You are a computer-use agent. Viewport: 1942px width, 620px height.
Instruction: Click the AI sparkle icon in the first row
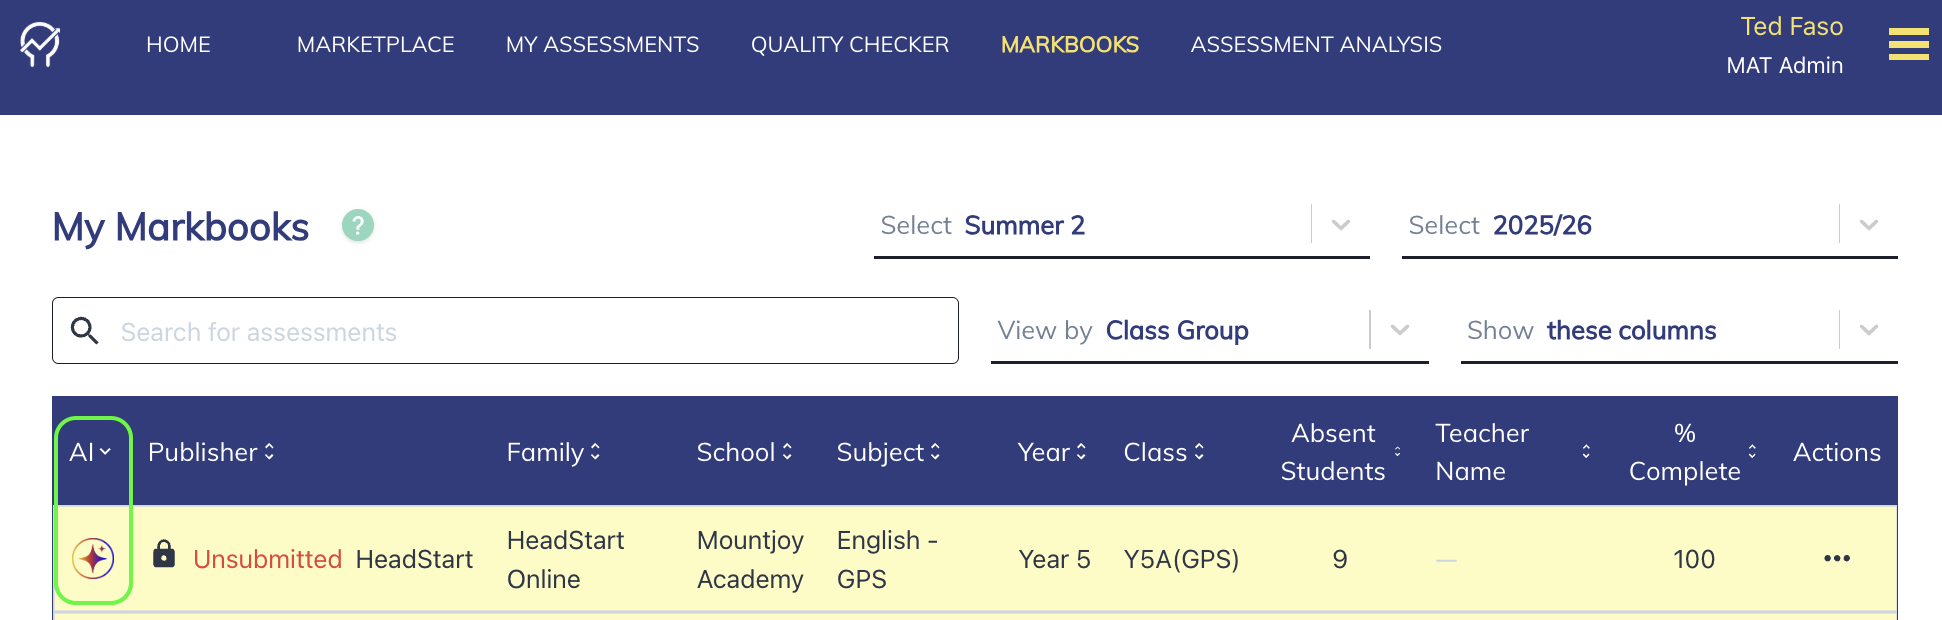pos(93,558)
